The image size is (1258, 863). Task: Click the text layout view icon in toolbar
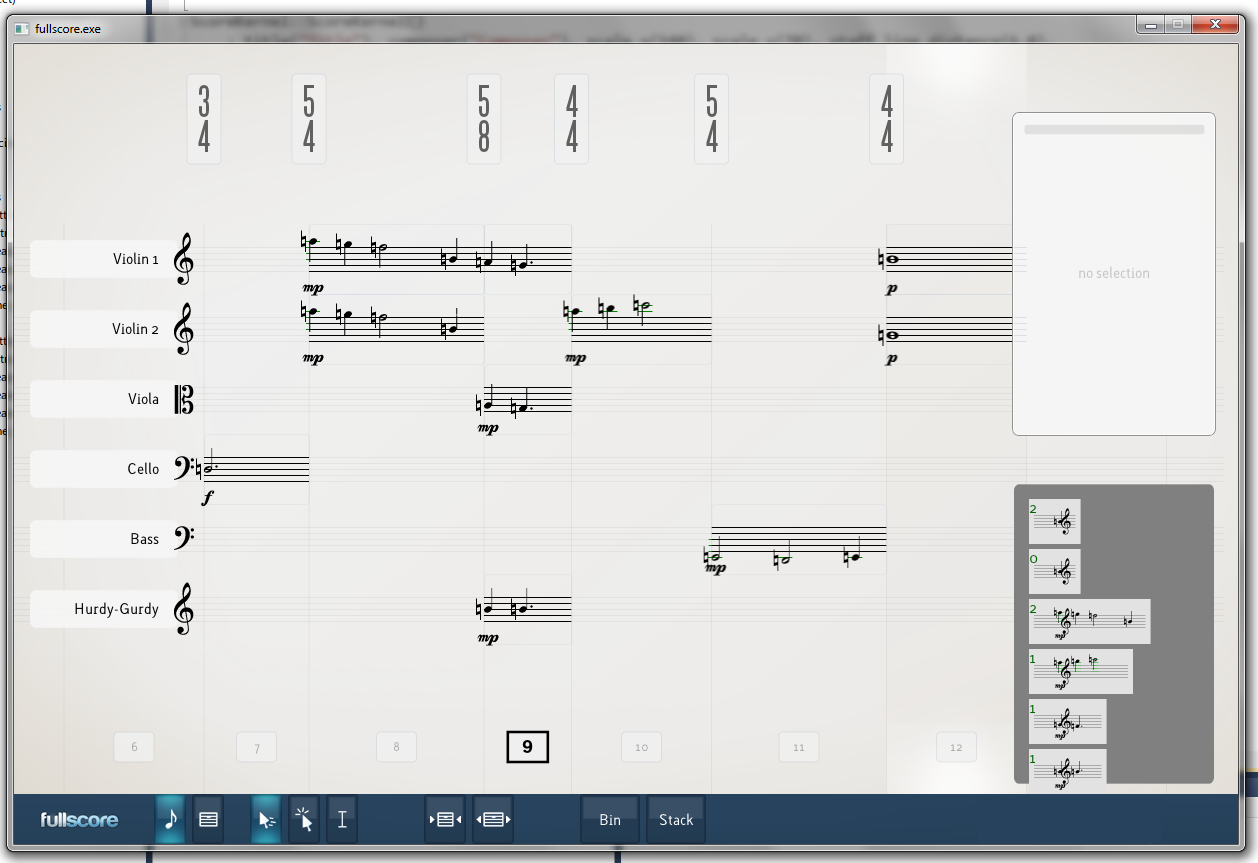point(208,820)
